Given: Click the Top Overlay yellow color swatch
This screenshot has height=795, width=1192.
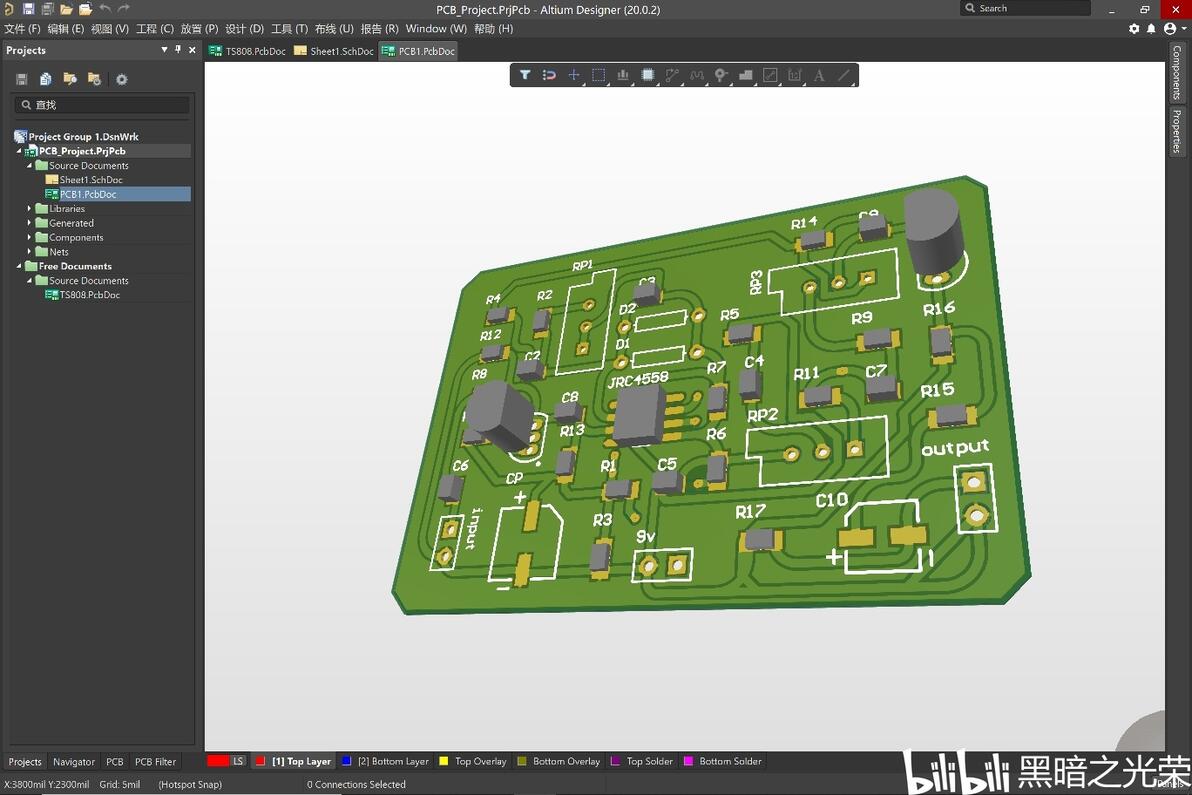Looking at the screenshot, I should coord(444,761).
